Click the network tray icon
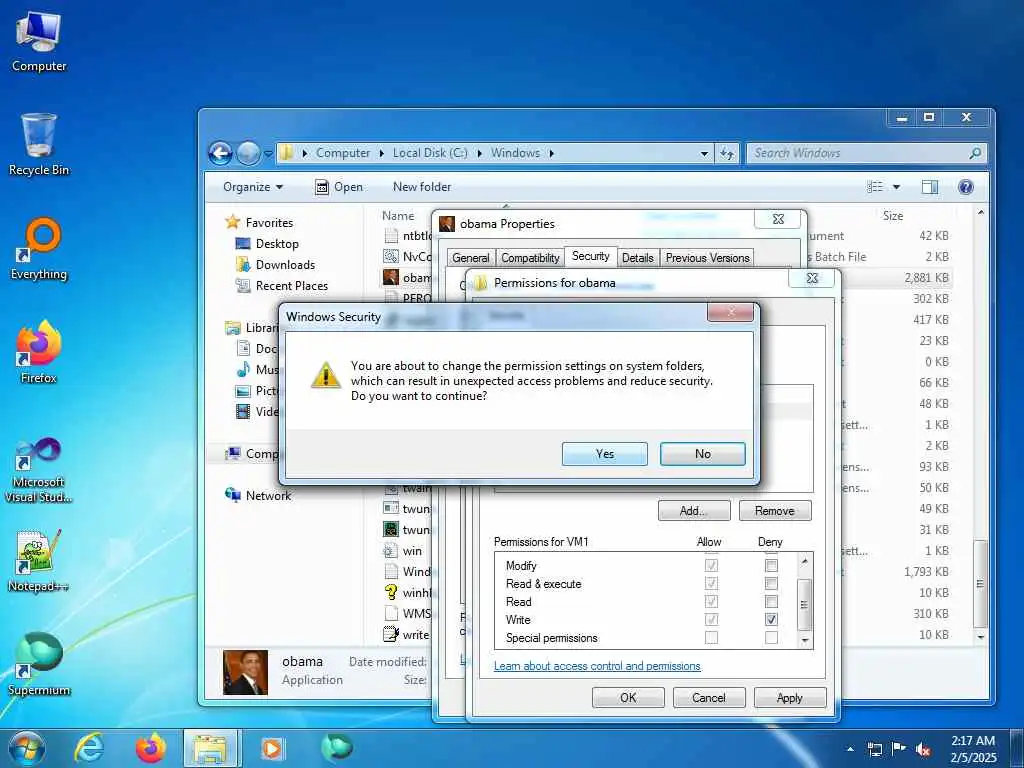 point(874,750)
